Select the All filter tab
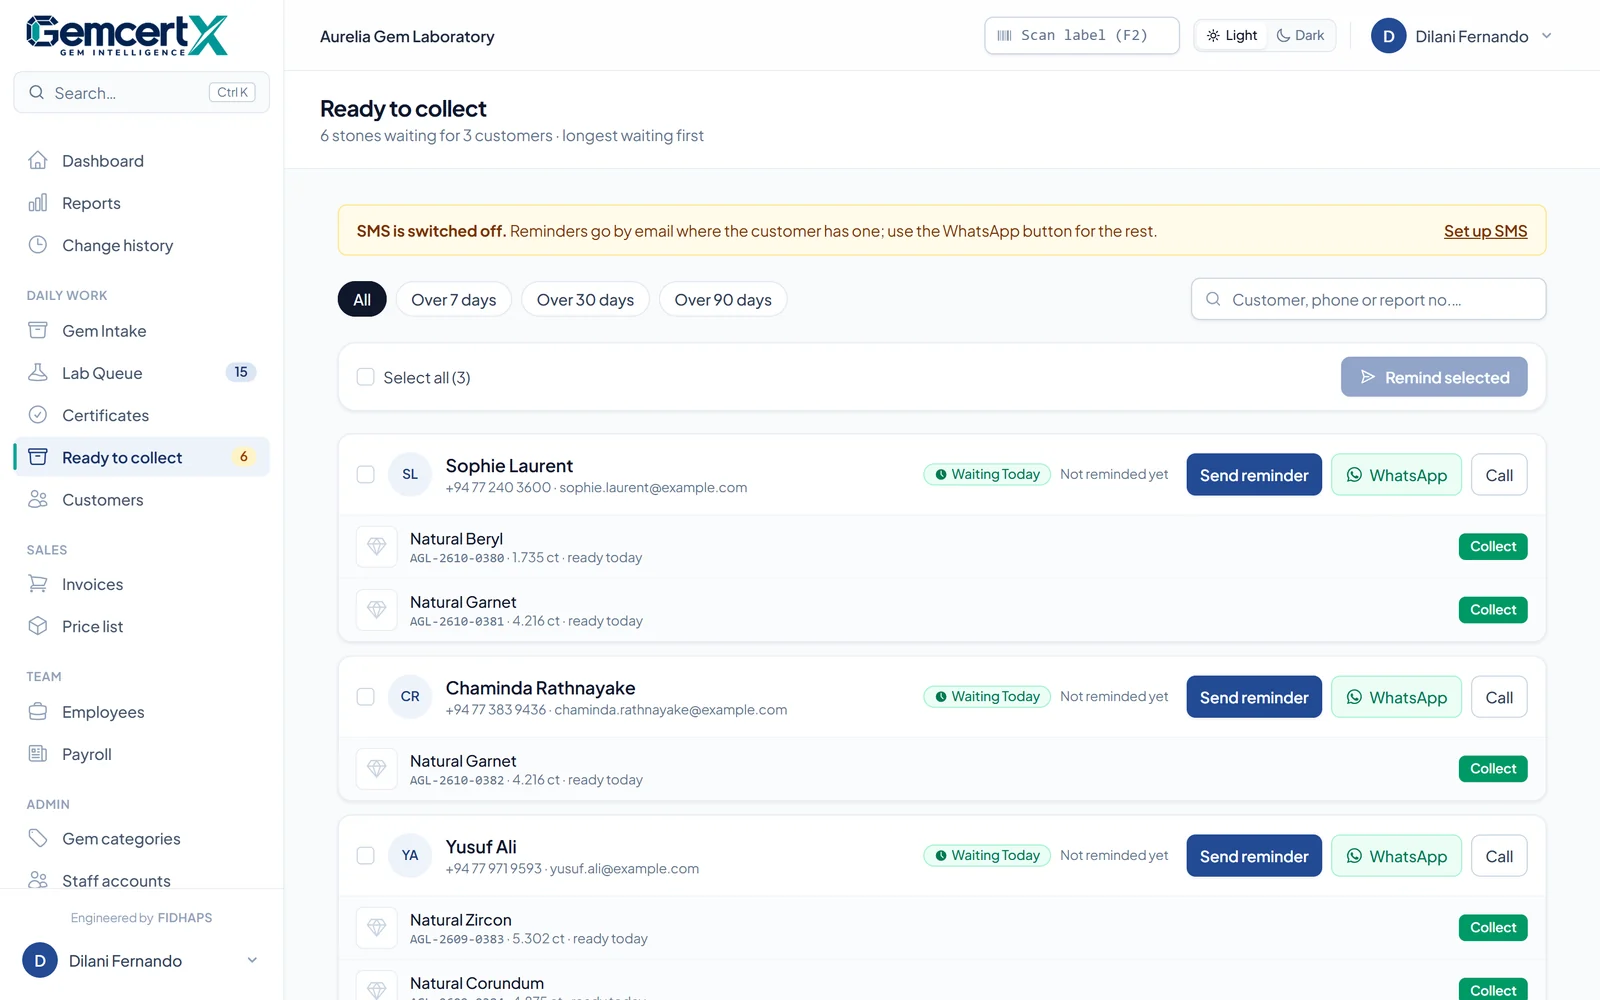 click(362, 300)
